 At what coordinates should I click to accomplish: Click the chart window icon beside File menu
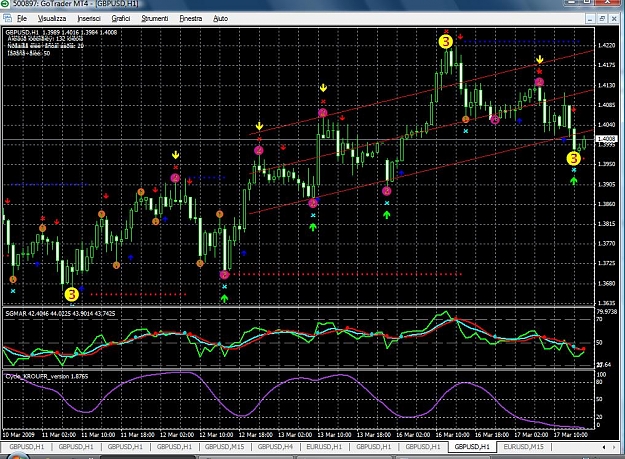pos(7,18)
